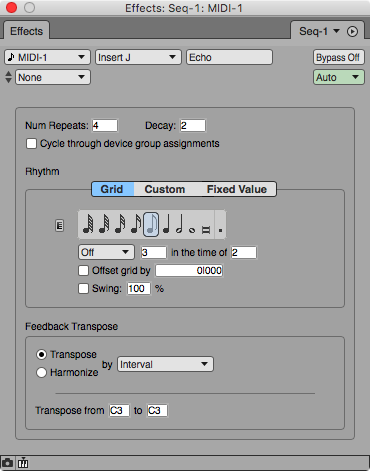Click the camera snapshot icon

coord(7,463)
